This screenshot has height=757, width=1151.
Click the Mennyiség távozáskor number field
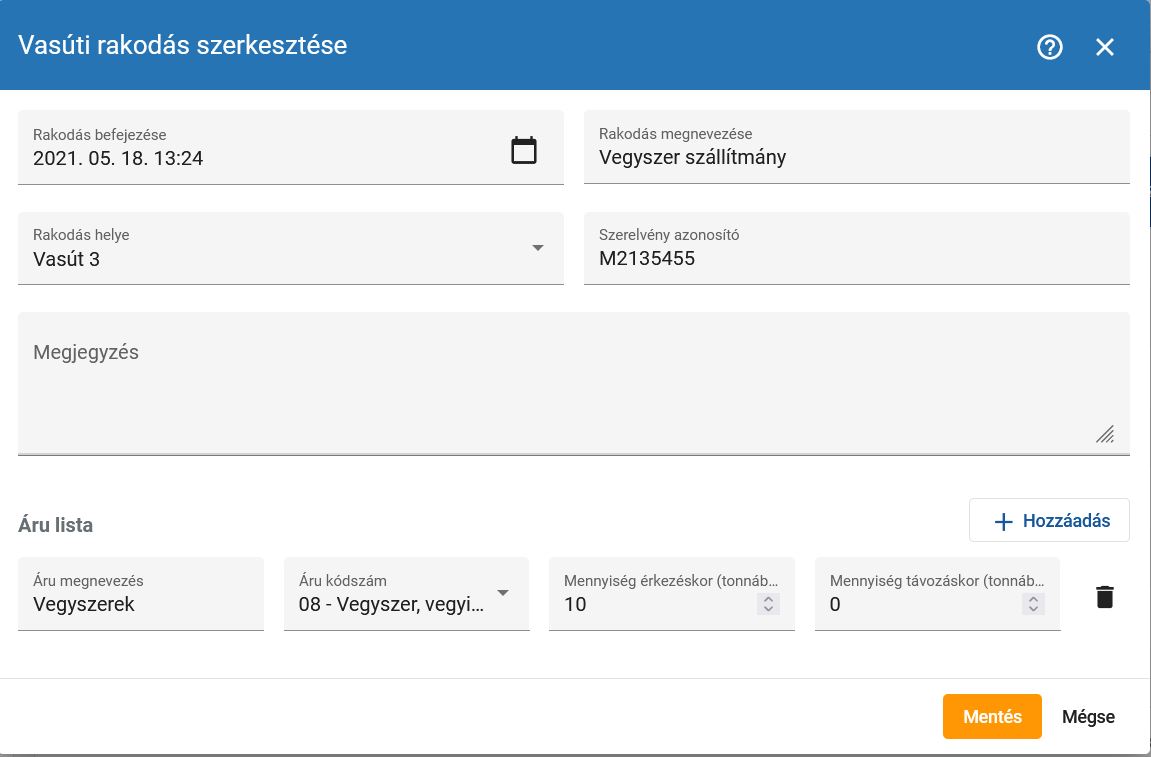[920, 604]
